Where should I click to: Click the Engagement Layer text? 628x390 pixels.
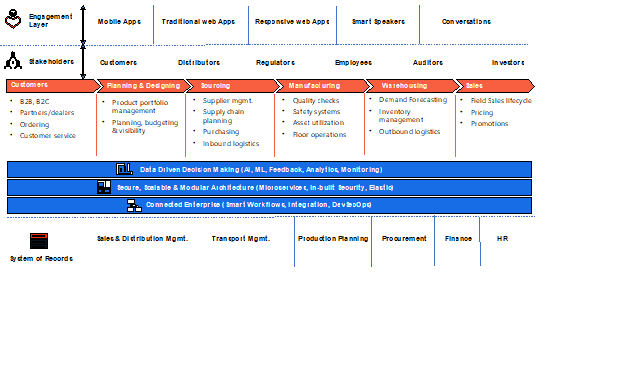coord(50,20)
